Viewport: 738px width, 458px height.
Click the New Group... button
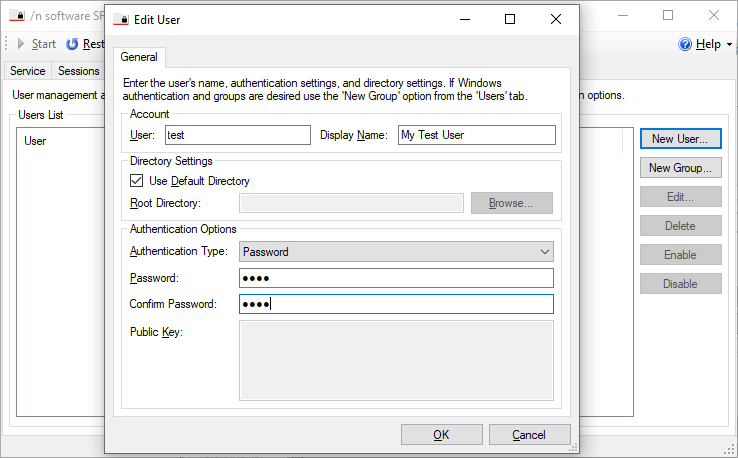679,168
